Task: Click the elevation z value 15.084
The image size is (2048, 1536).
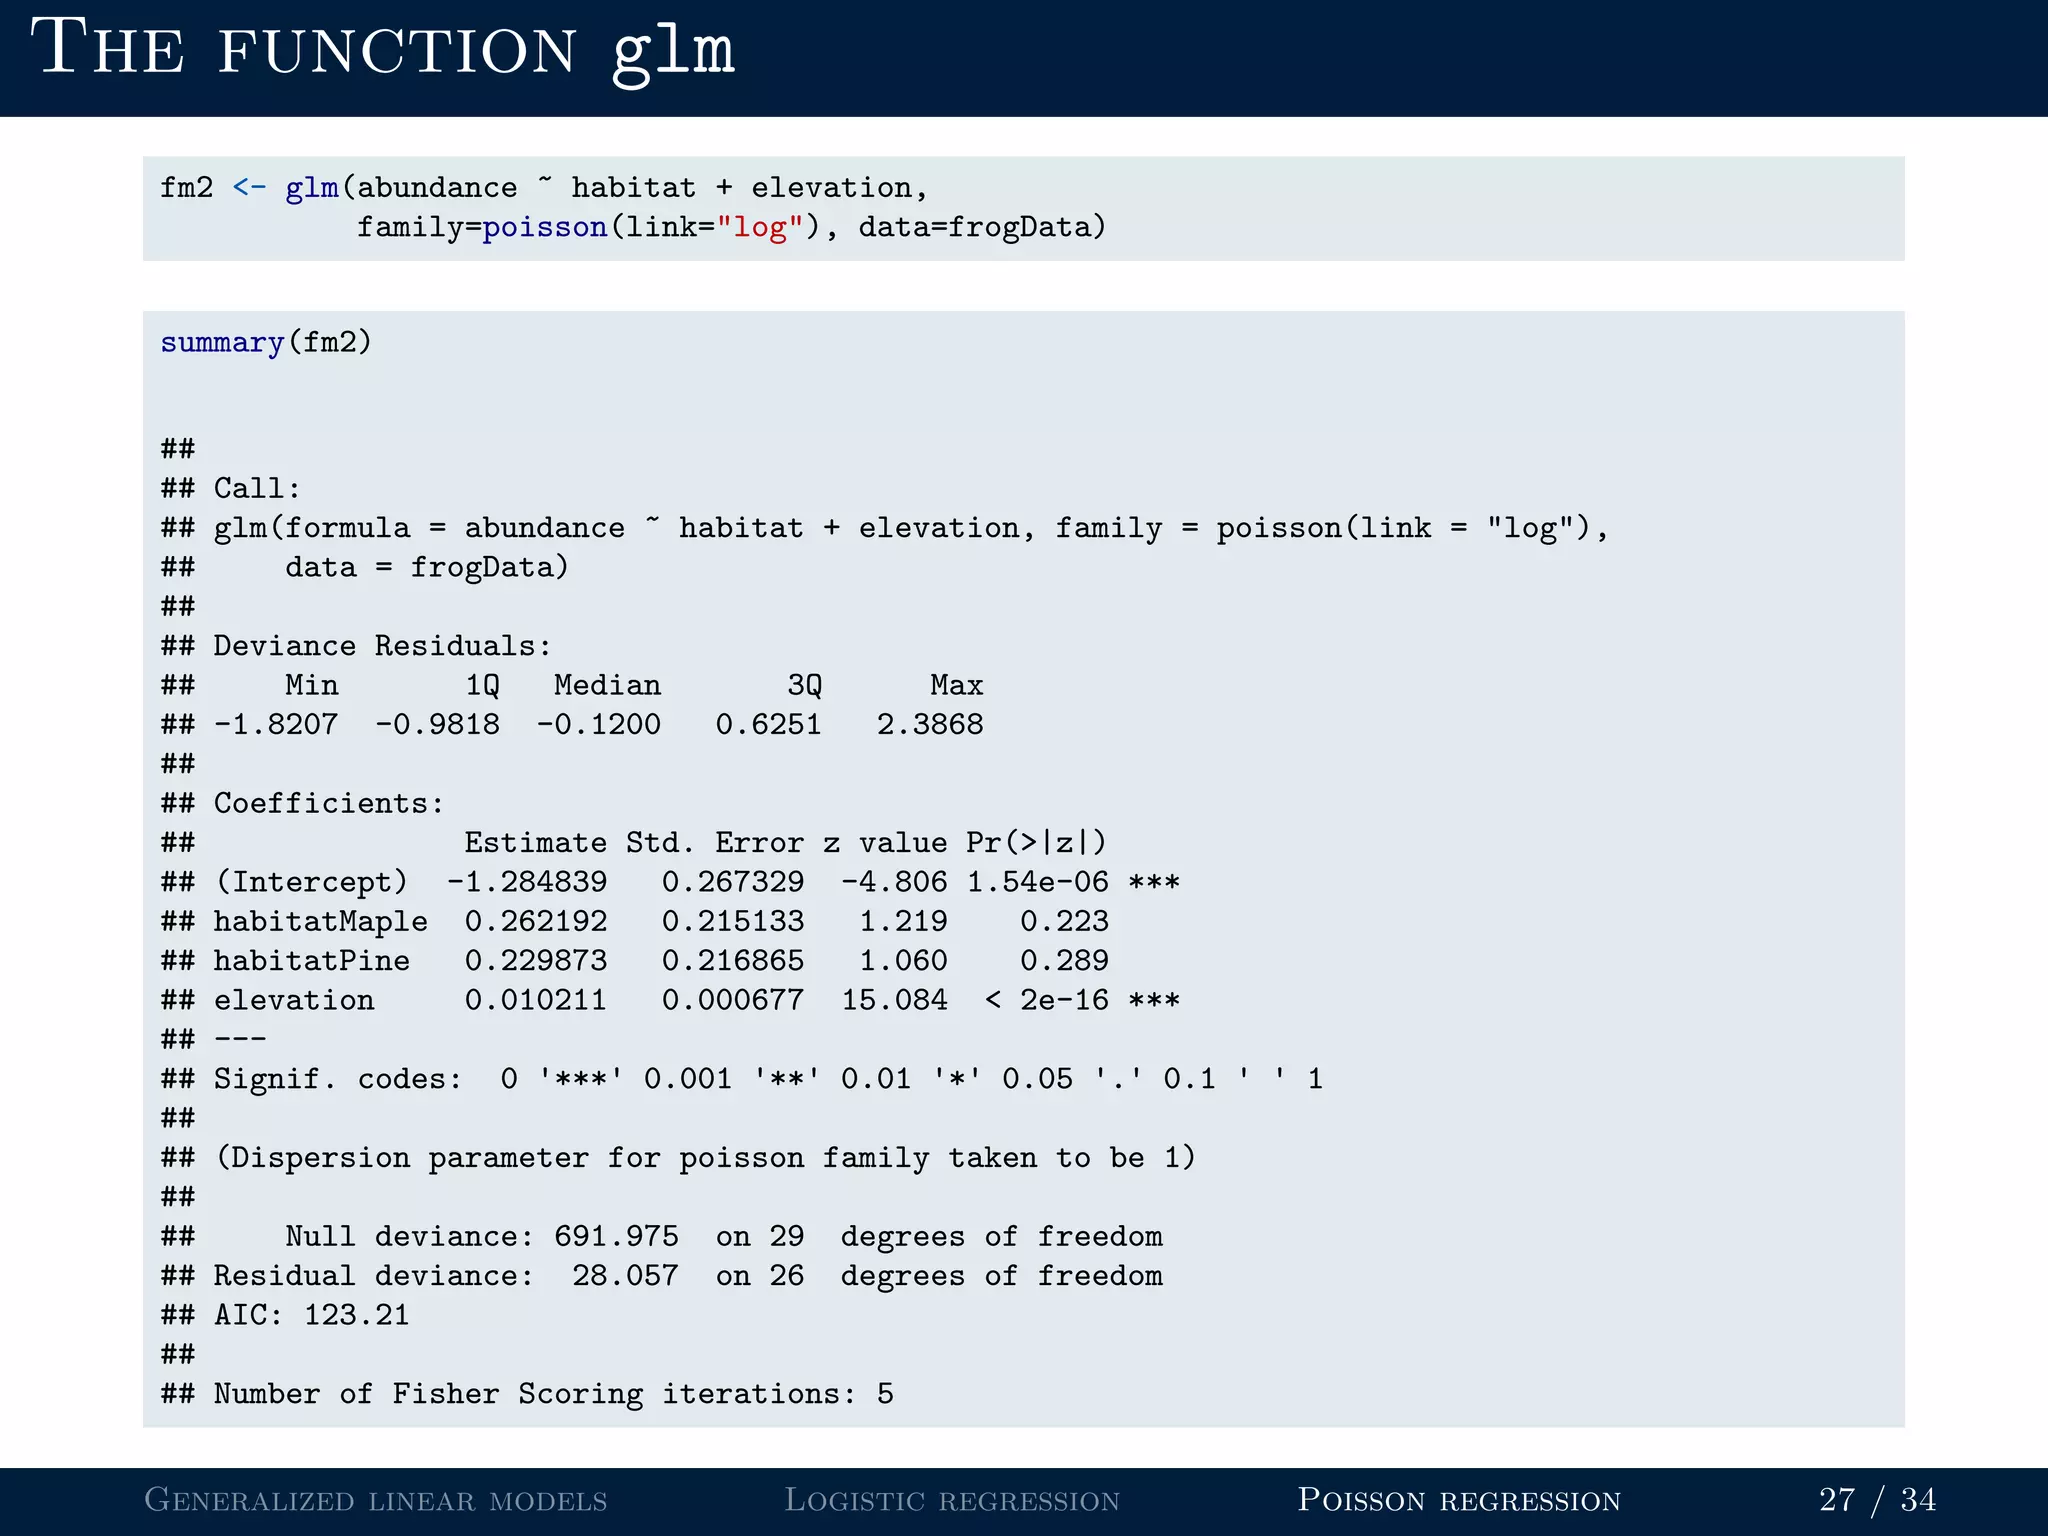Action: (x=894, y=1000)
